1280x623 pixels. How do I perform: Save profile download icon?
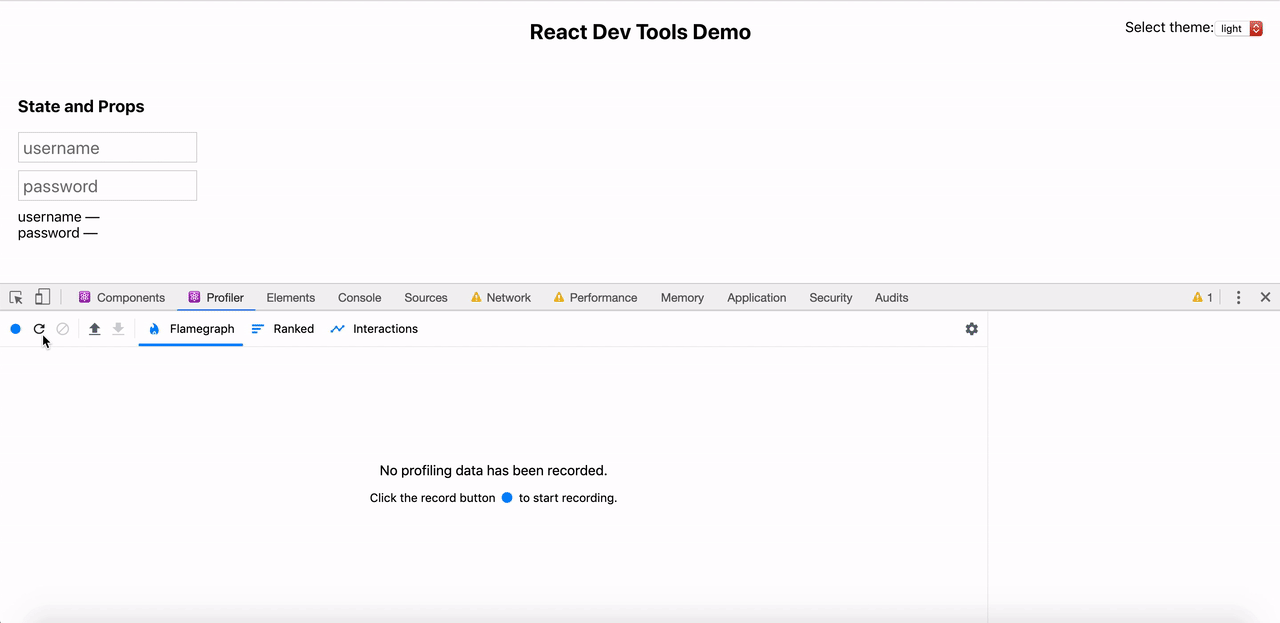click(x=118, y=329)
